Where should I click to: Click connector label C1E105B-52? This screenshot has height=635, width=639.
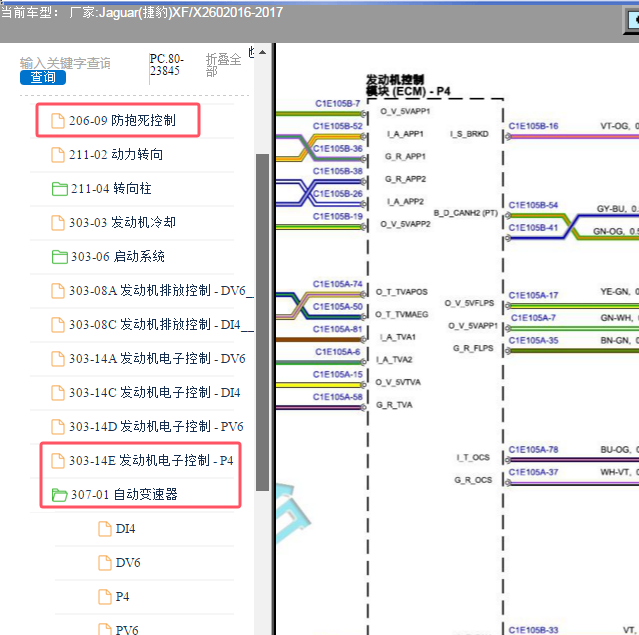pos(338,126)
